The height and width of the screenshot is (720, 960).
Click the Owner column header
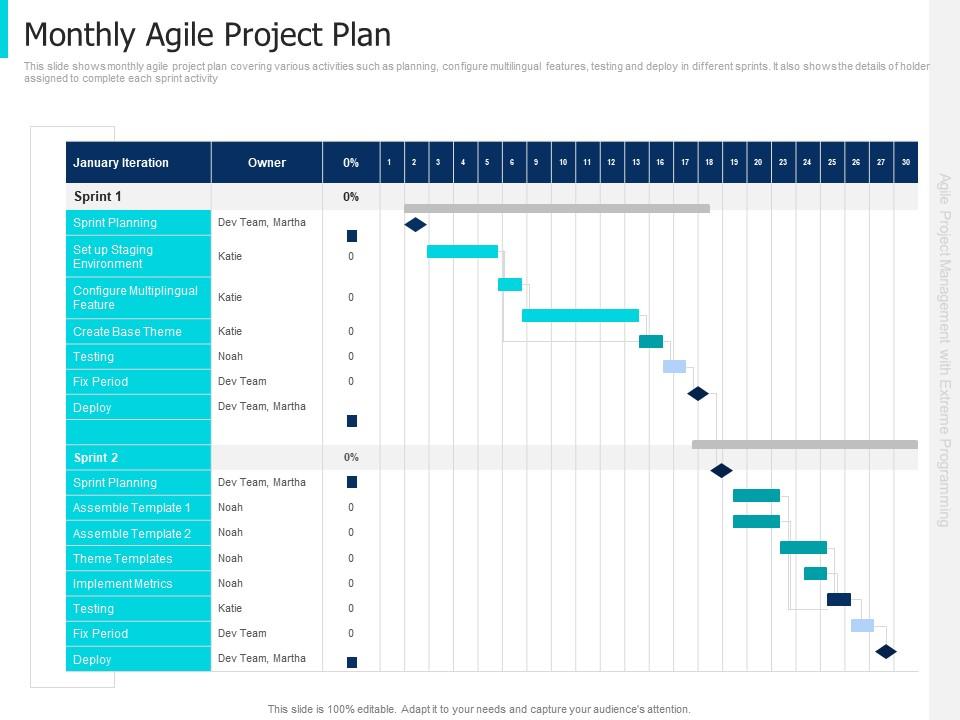[x=267, y=163]
